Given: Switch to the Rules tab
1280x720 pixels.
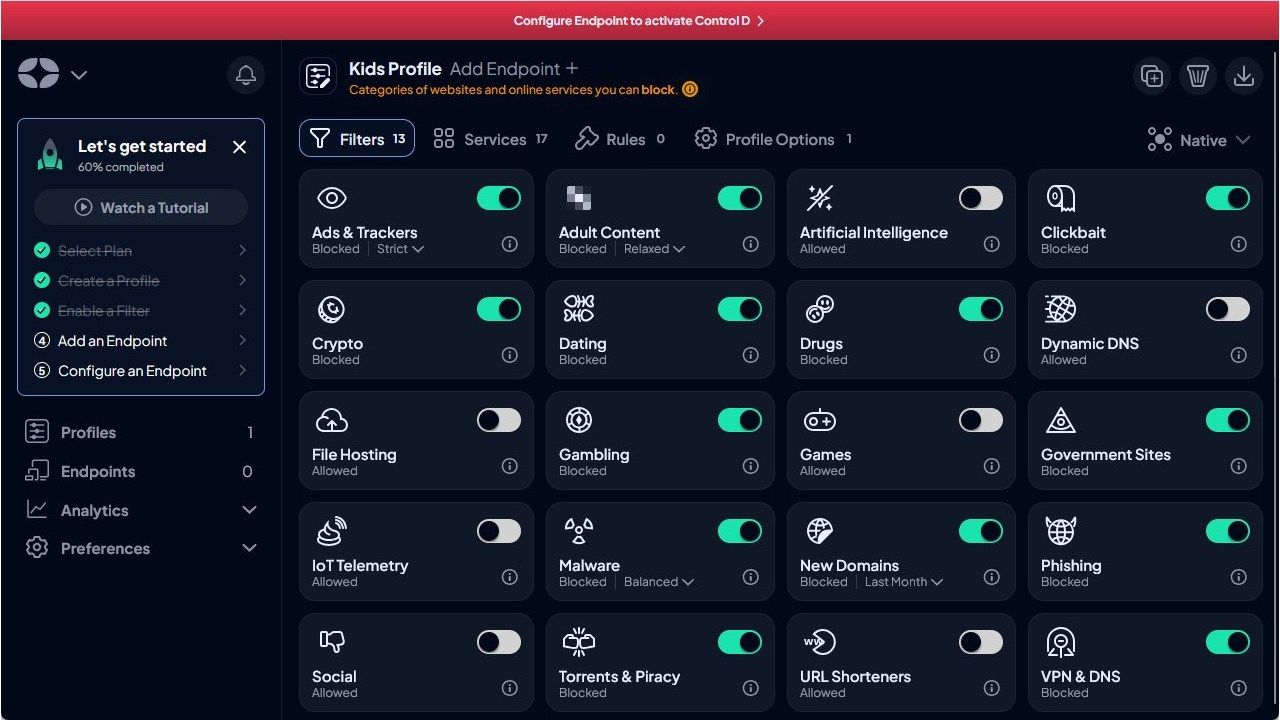Looking at the screenshot, I should tap(620, 139).
